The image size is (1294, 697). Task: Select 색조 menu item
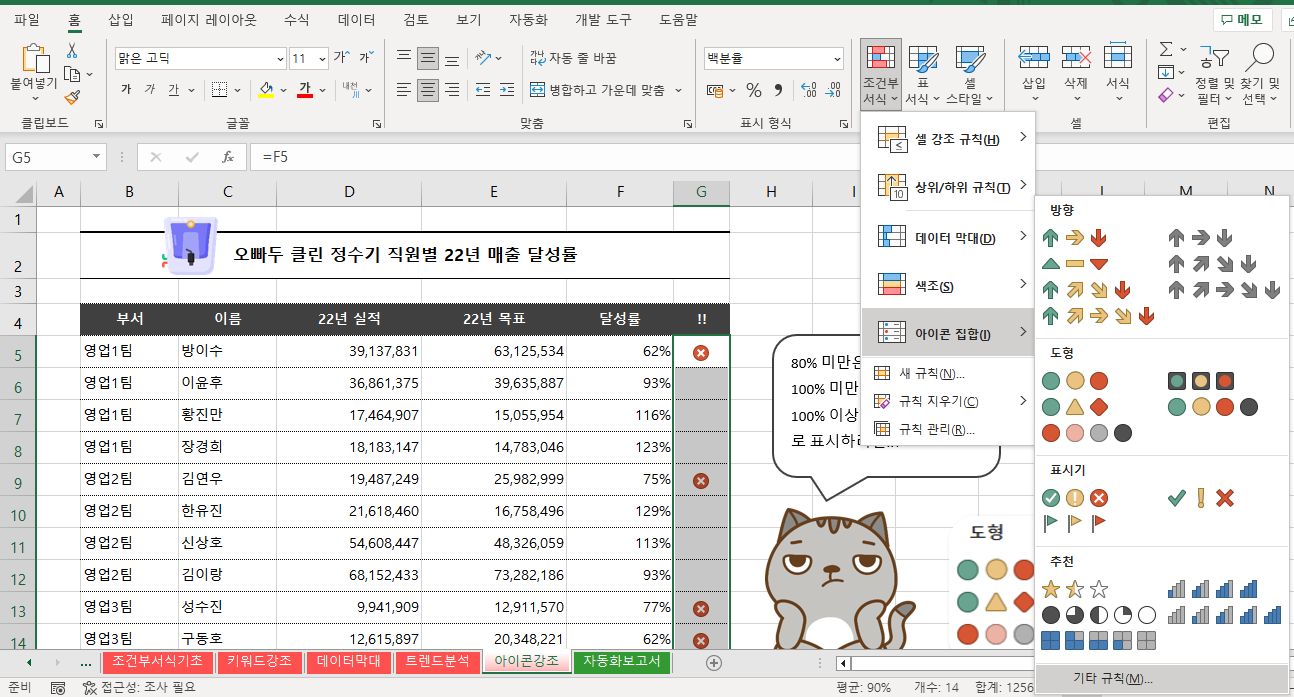coord(948,286)
